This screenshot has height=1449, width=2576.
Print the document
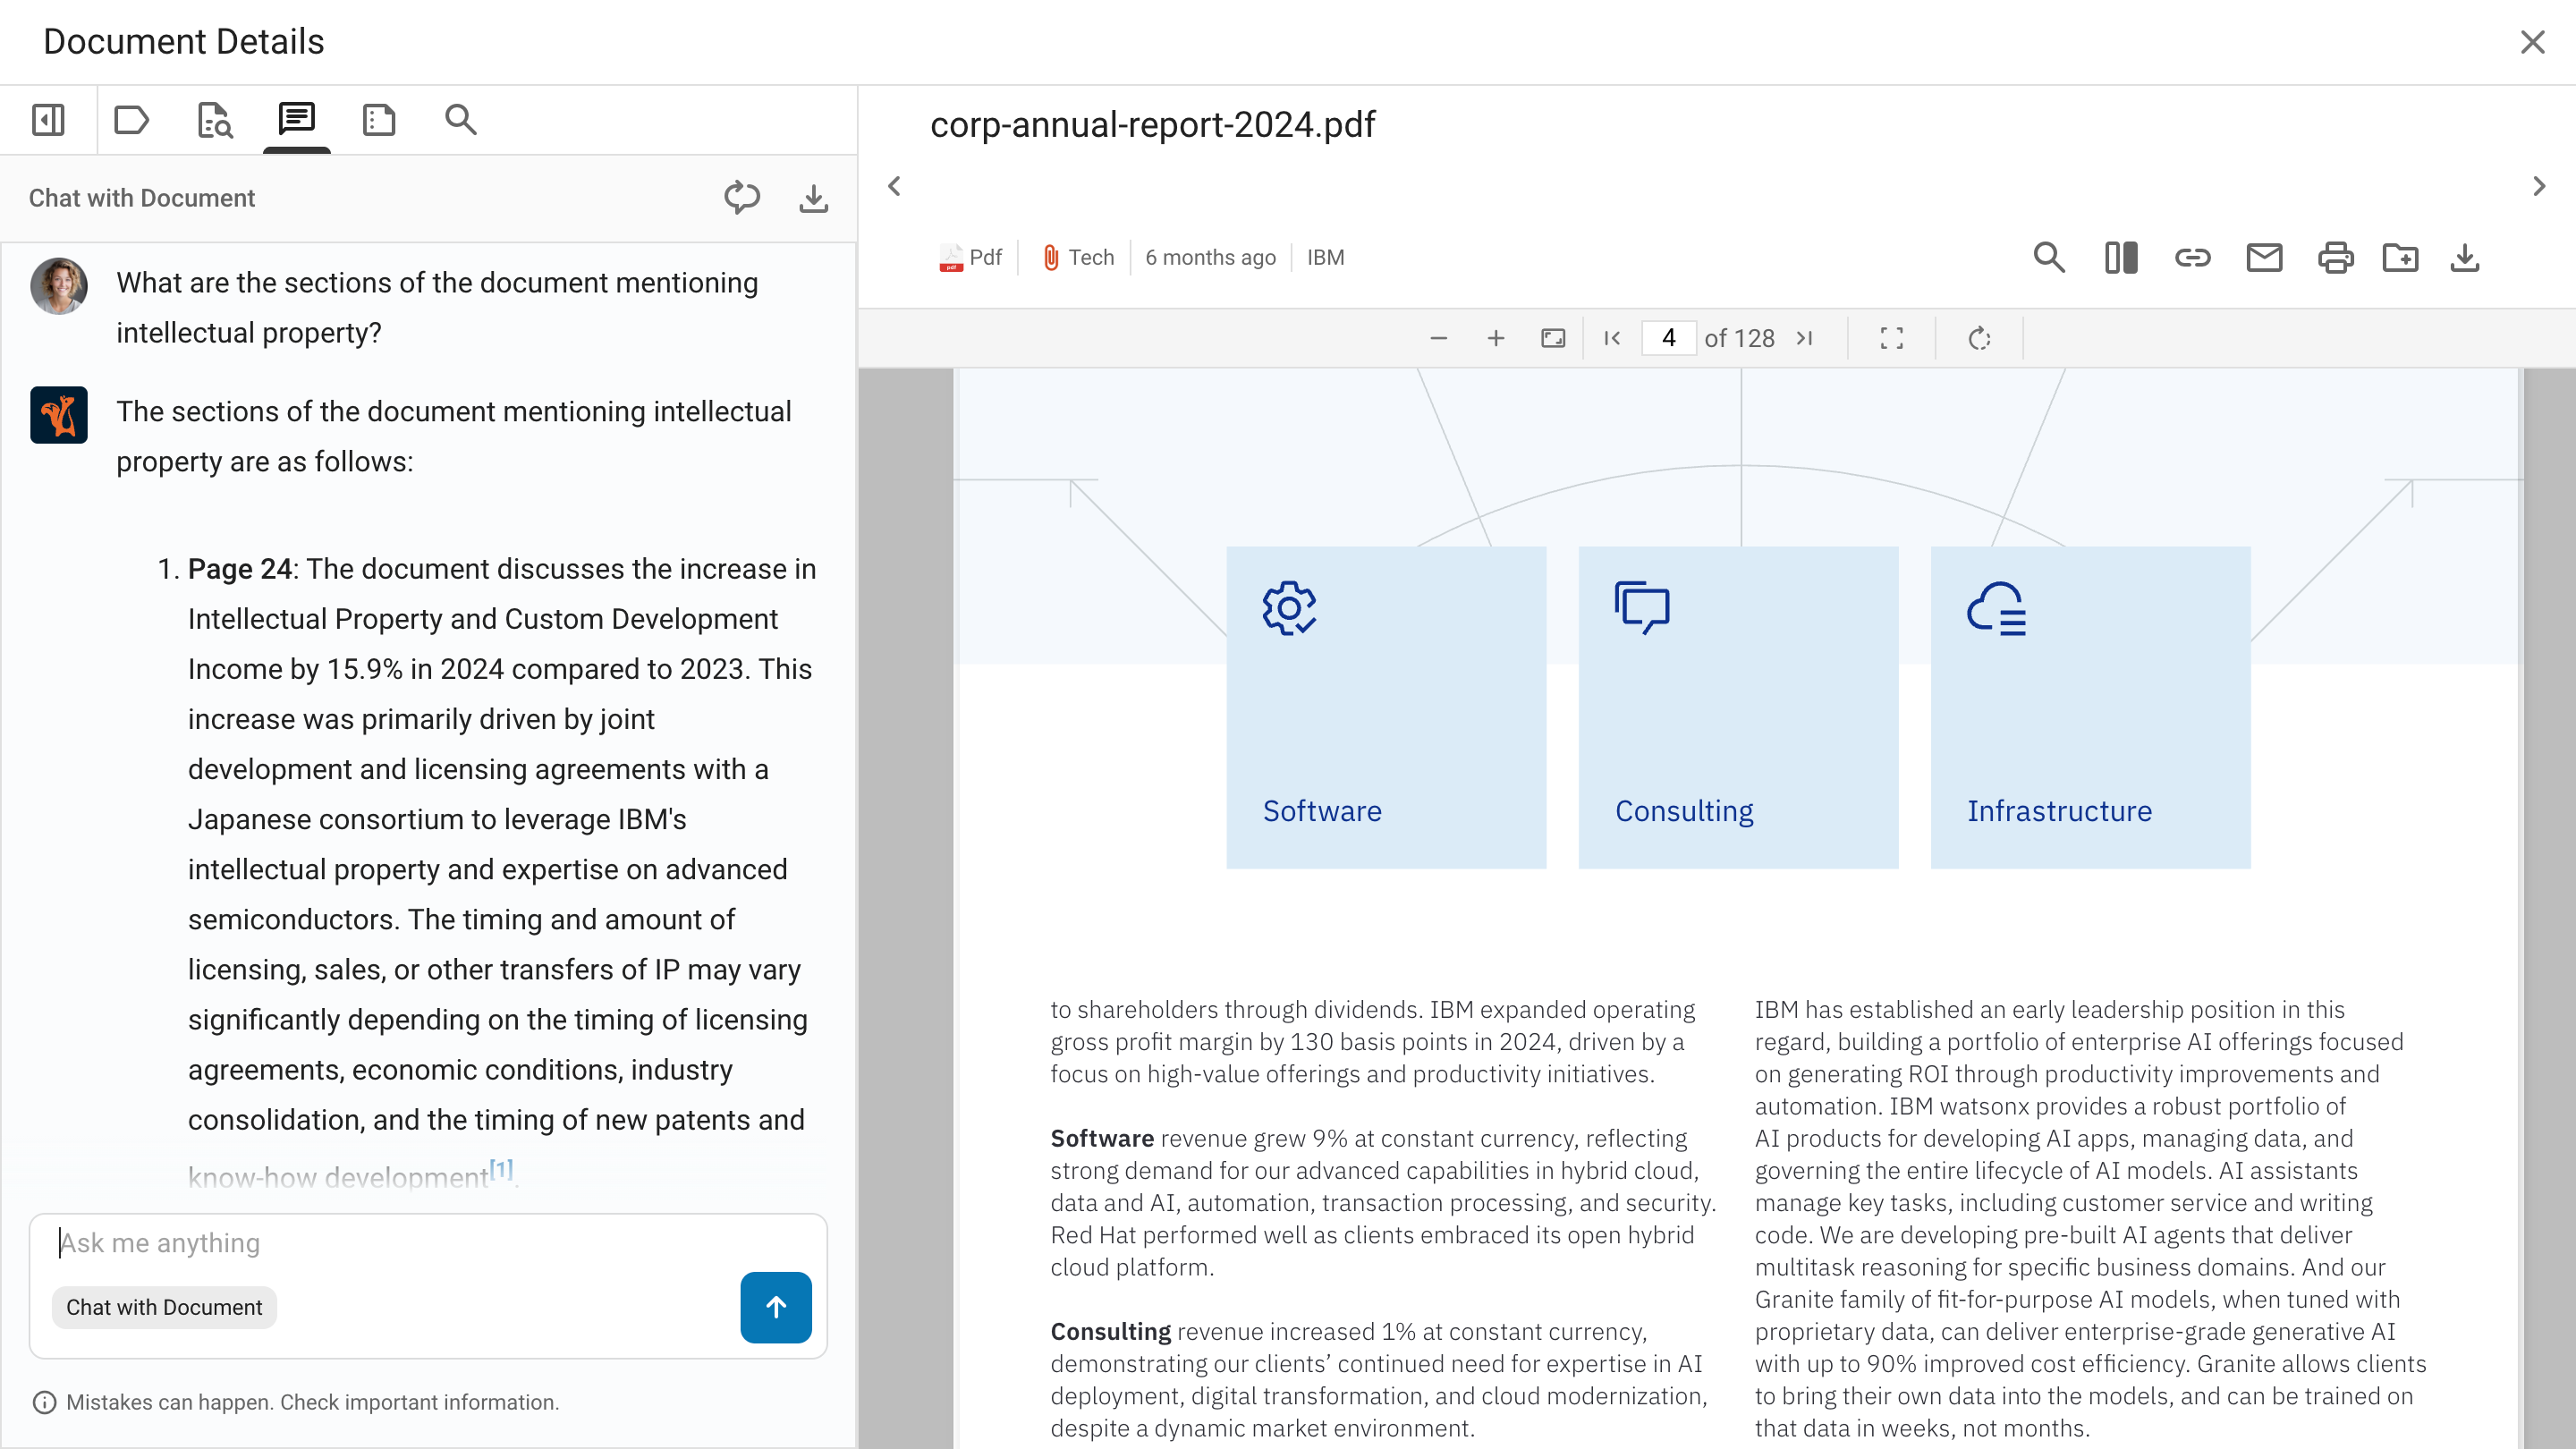2335,258
